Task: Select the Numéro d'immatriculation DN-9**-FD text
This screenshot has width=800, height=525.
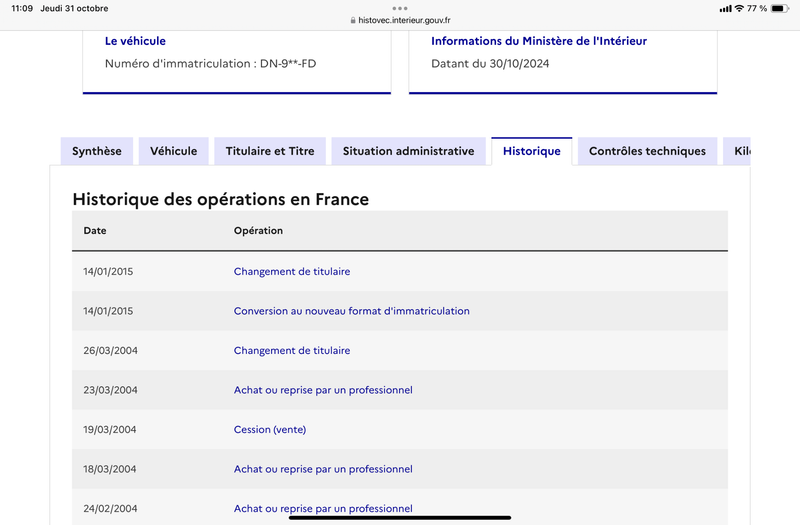Action: click(211, 64)
